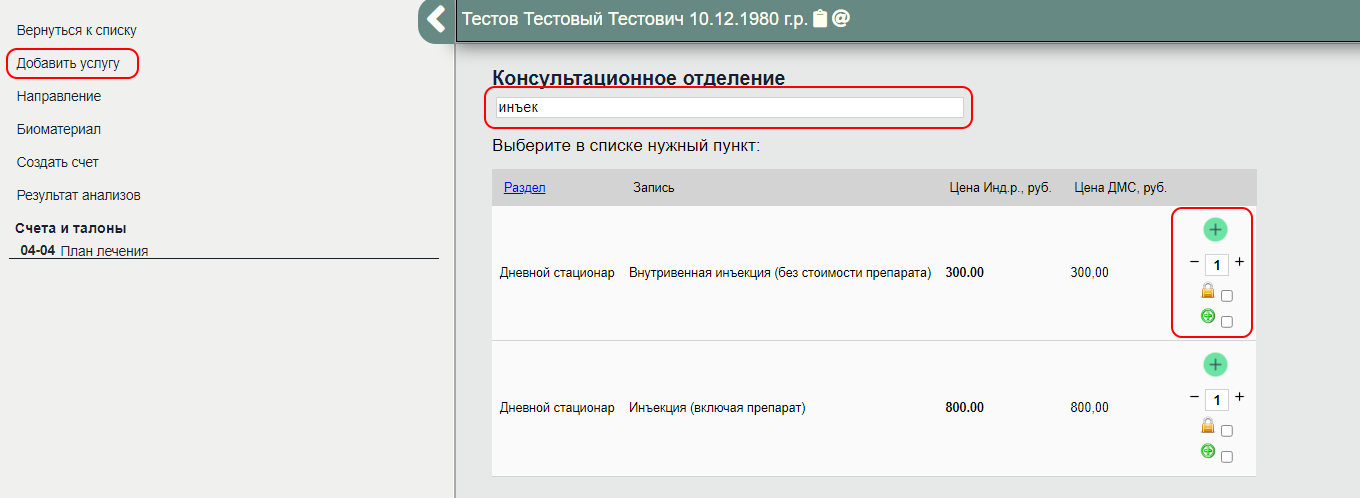The image size is (1360, 498).
Task: Tick the green-arrow checkbox for Внутривенная инъекция
Action: (1227, 322)
